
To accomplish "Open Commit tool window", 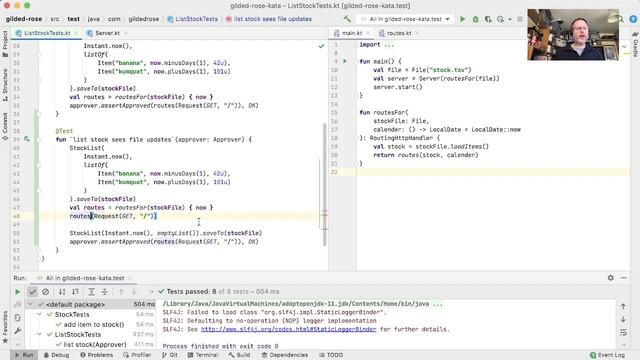I will [x=5, y=127].
